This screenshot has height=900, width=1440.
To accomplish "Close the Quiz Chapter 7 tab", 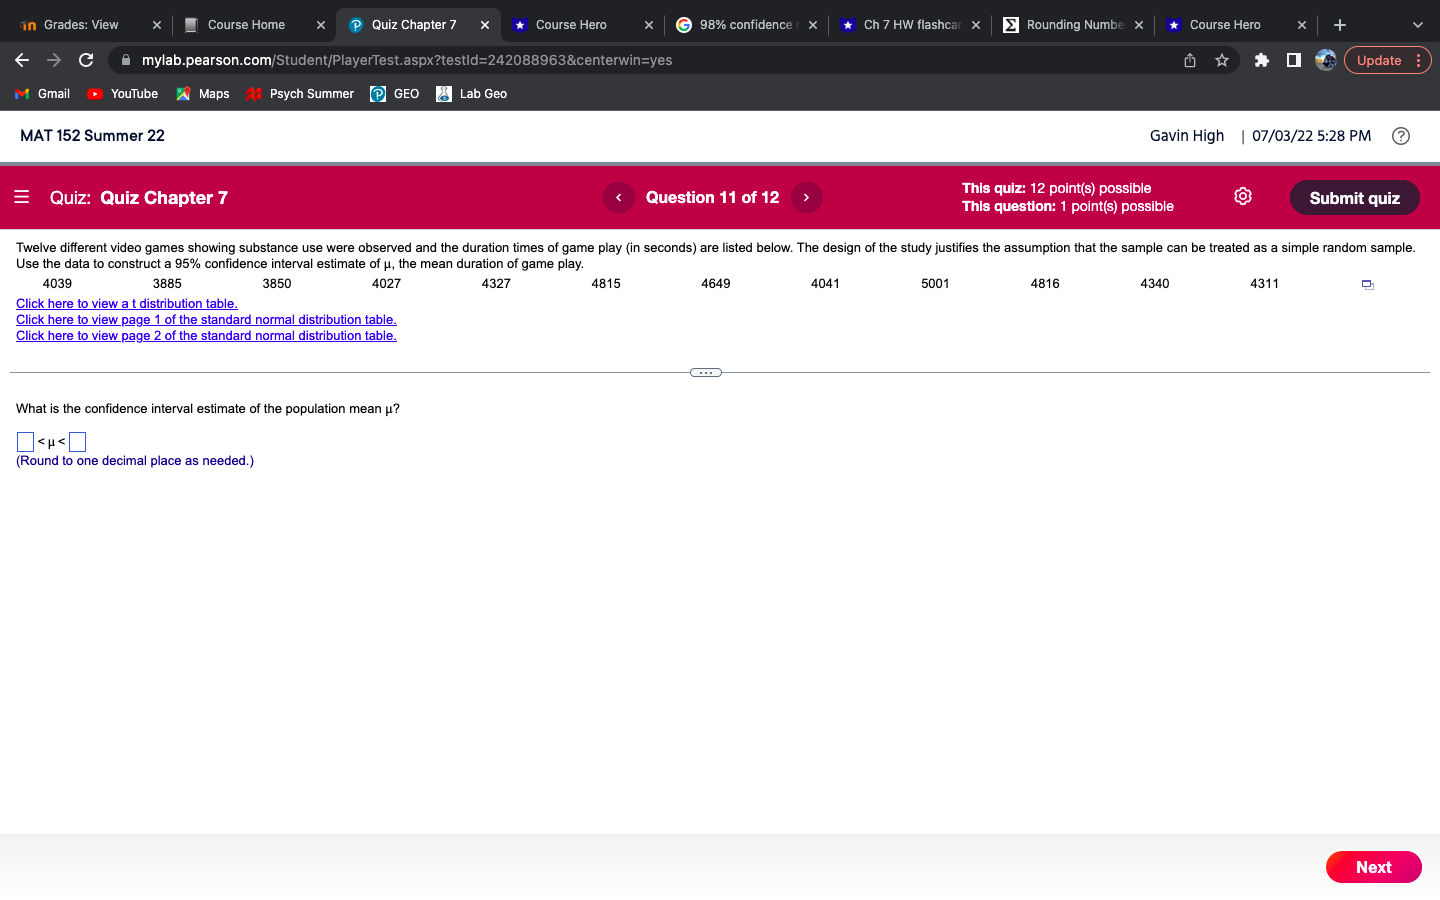I will tap(485, 25).
